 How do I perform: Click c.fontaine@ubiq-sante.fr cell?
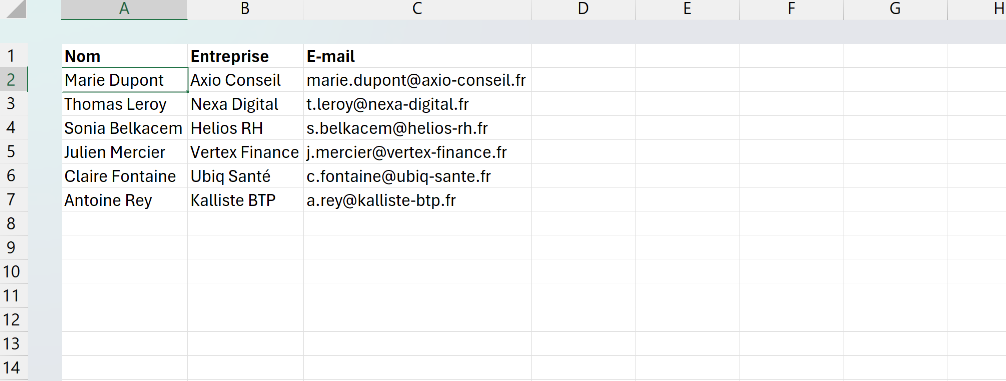point(418,176)
